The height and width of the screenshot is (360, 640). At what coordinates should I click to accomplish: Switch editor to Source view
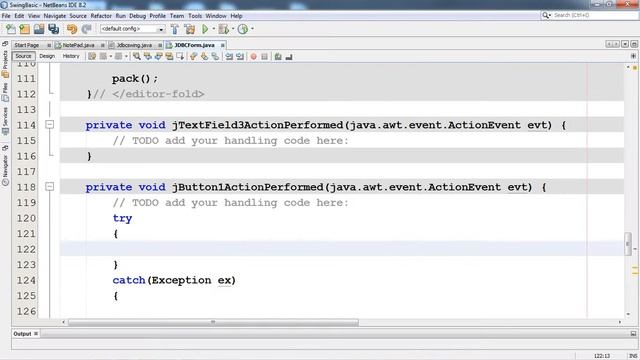point(23,56)
